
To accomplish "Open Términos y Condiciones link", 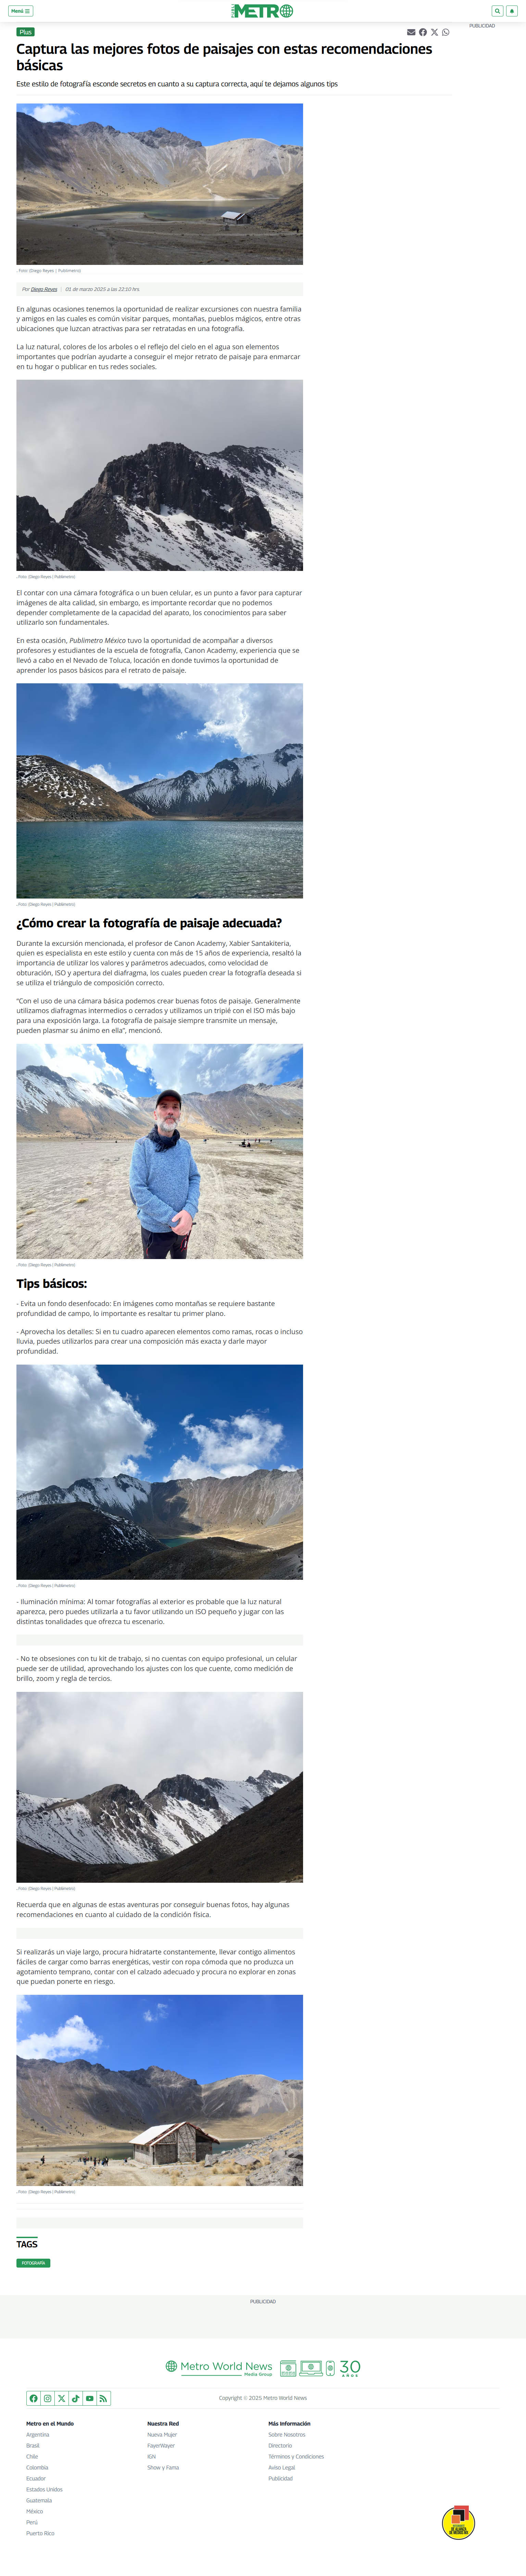I will pos(296,2456).
